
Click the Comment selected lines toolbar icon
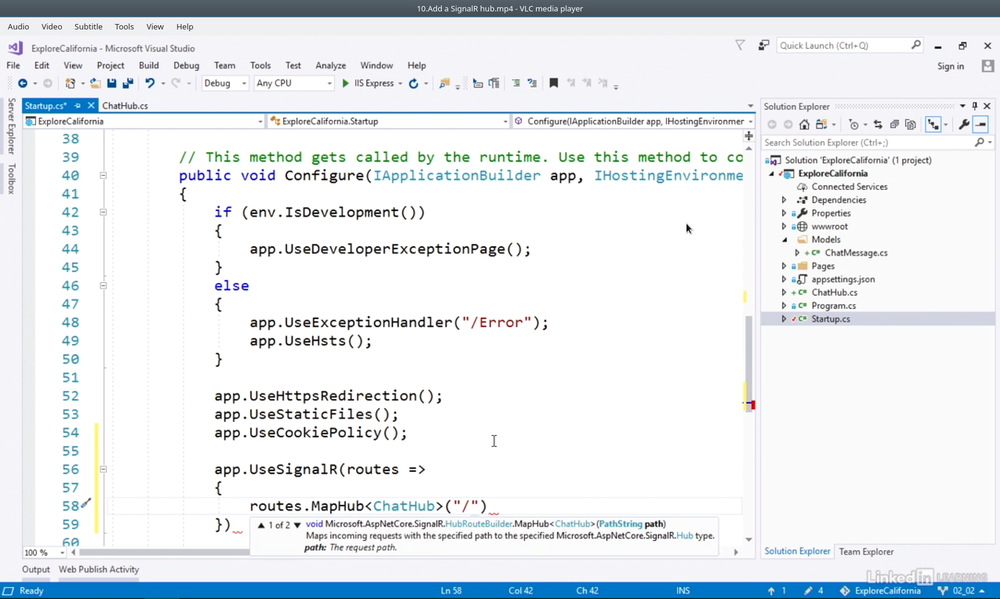(516, 84)
